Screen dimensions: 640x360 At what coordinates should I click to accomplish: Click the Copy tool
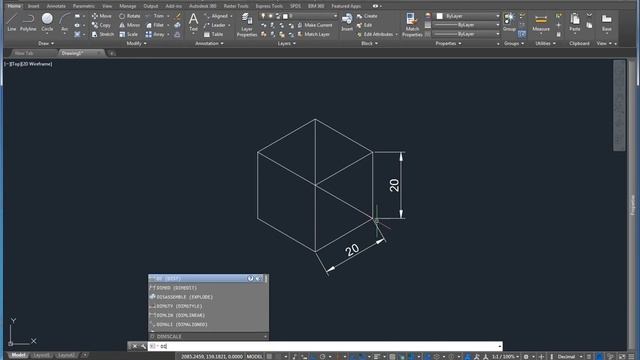tap(101, 25)
